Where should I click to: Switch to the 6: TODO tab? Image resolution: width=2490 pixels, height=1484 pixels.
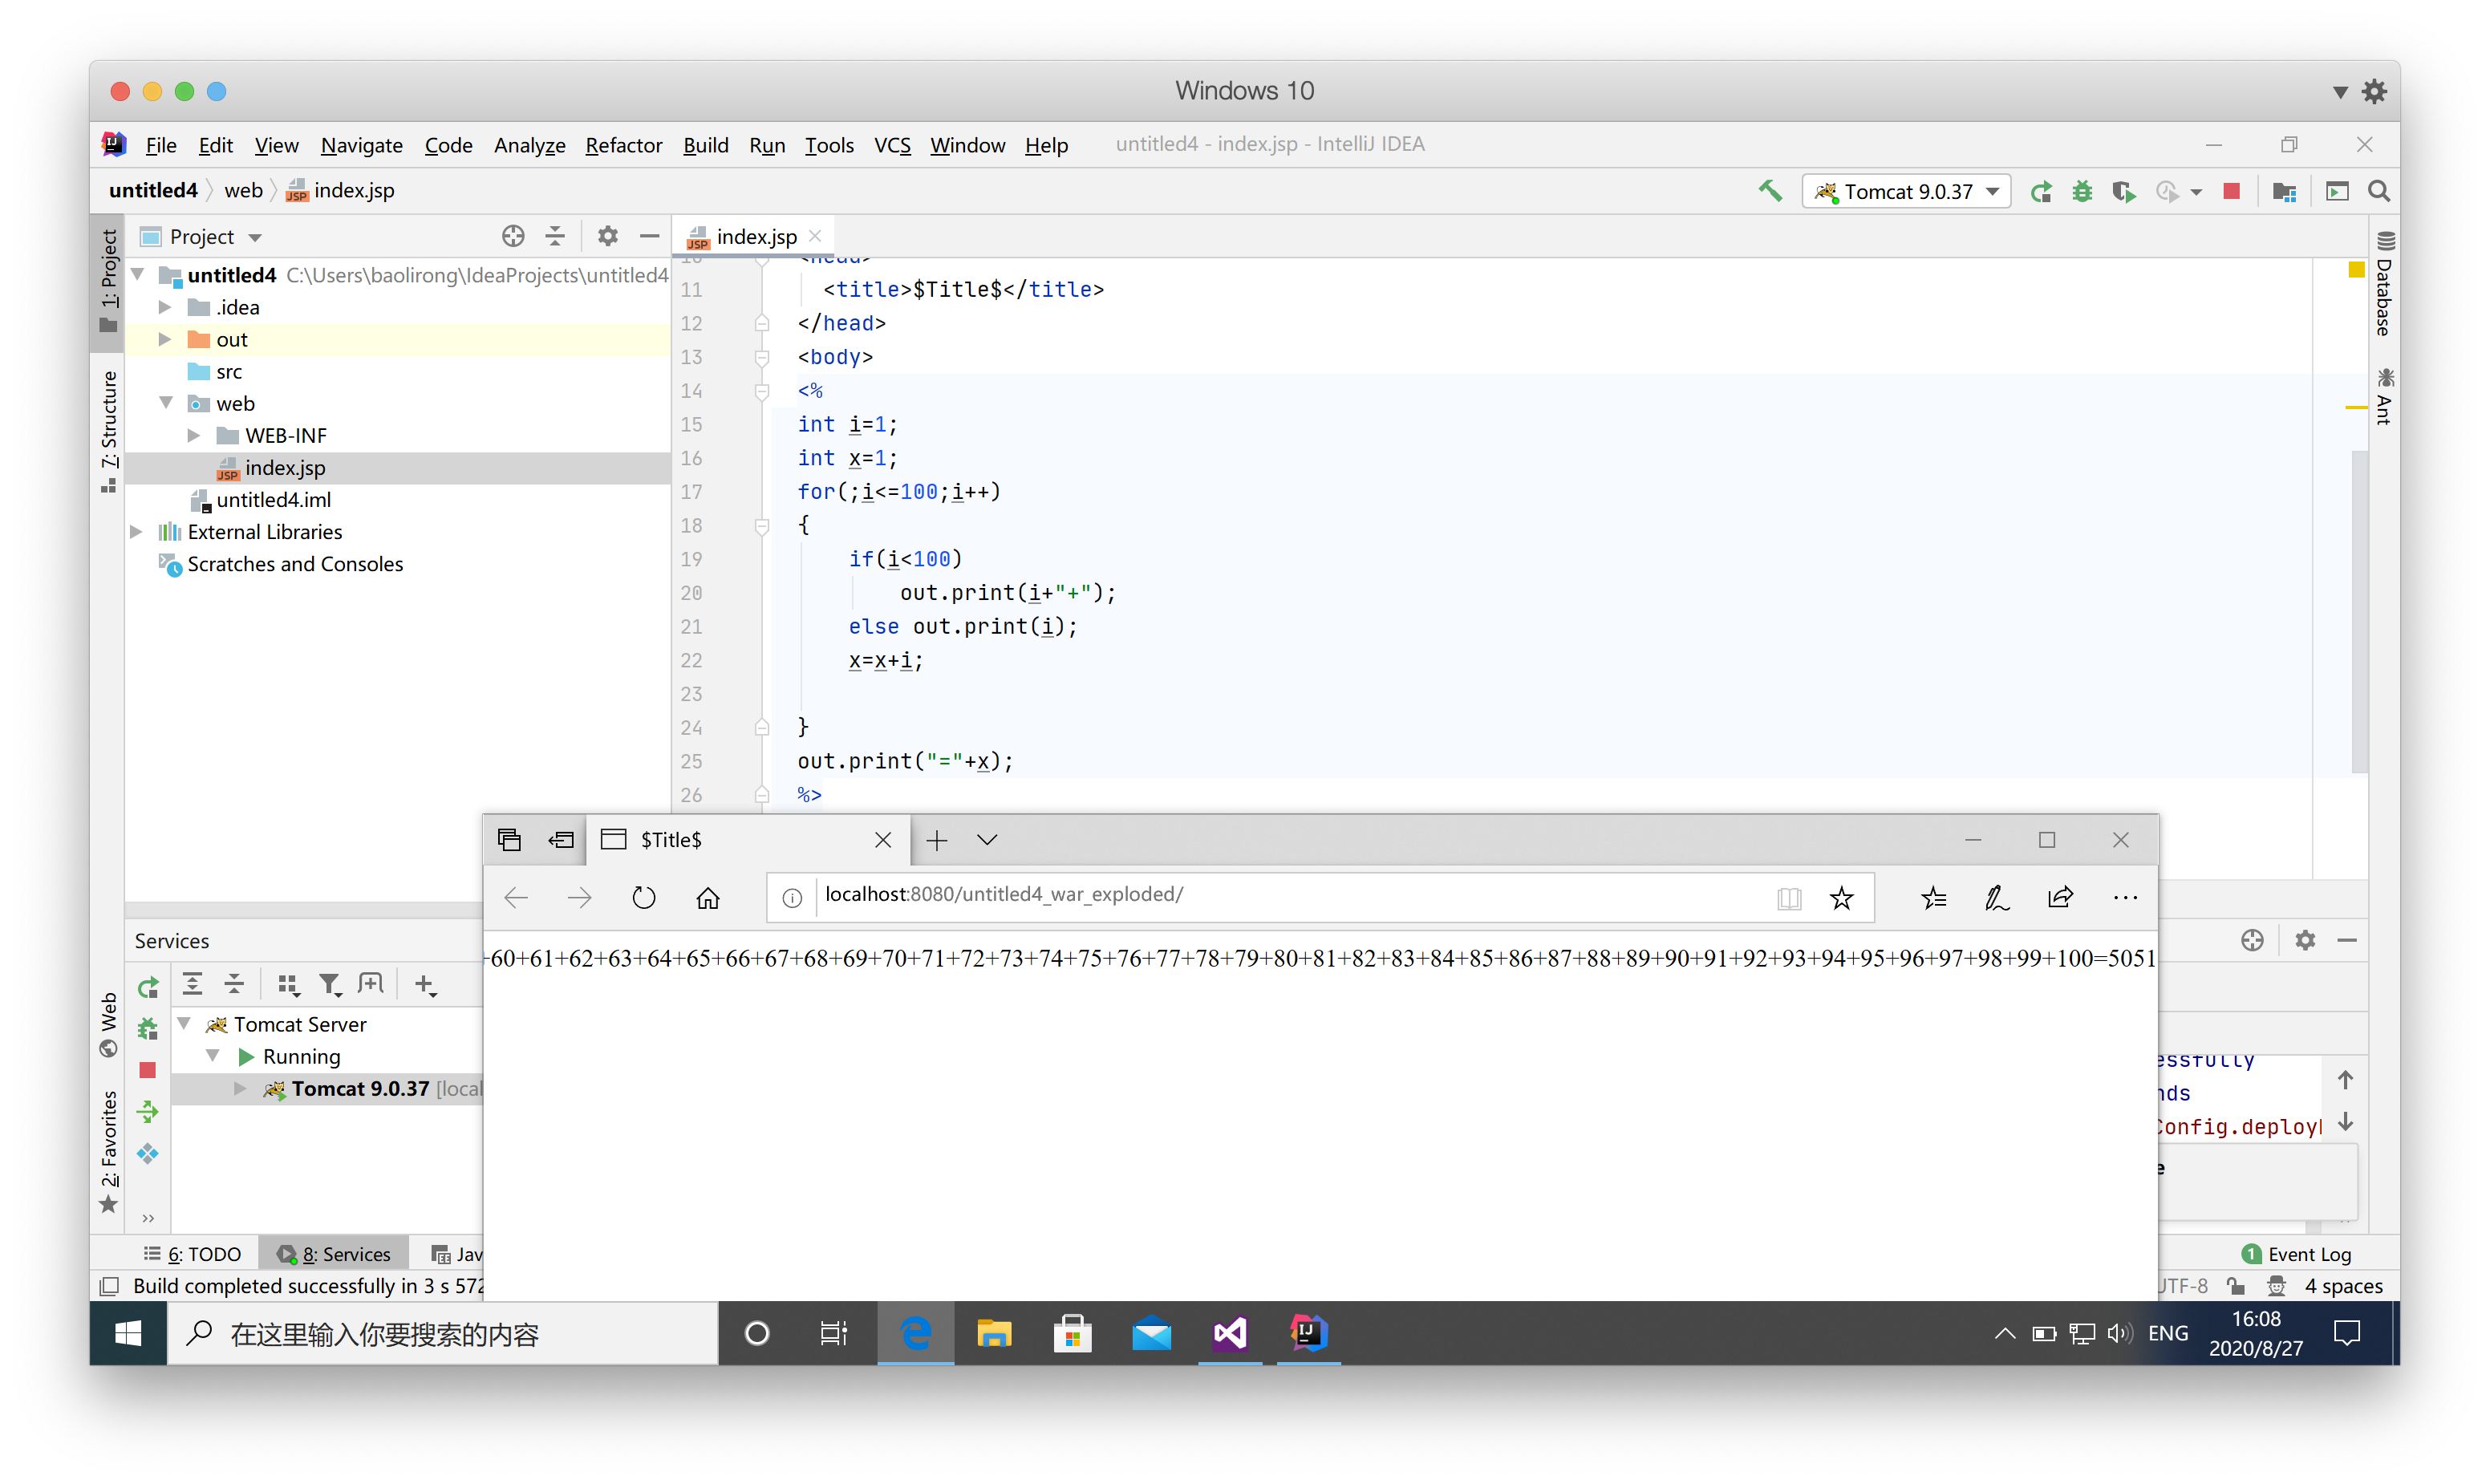193,1254
